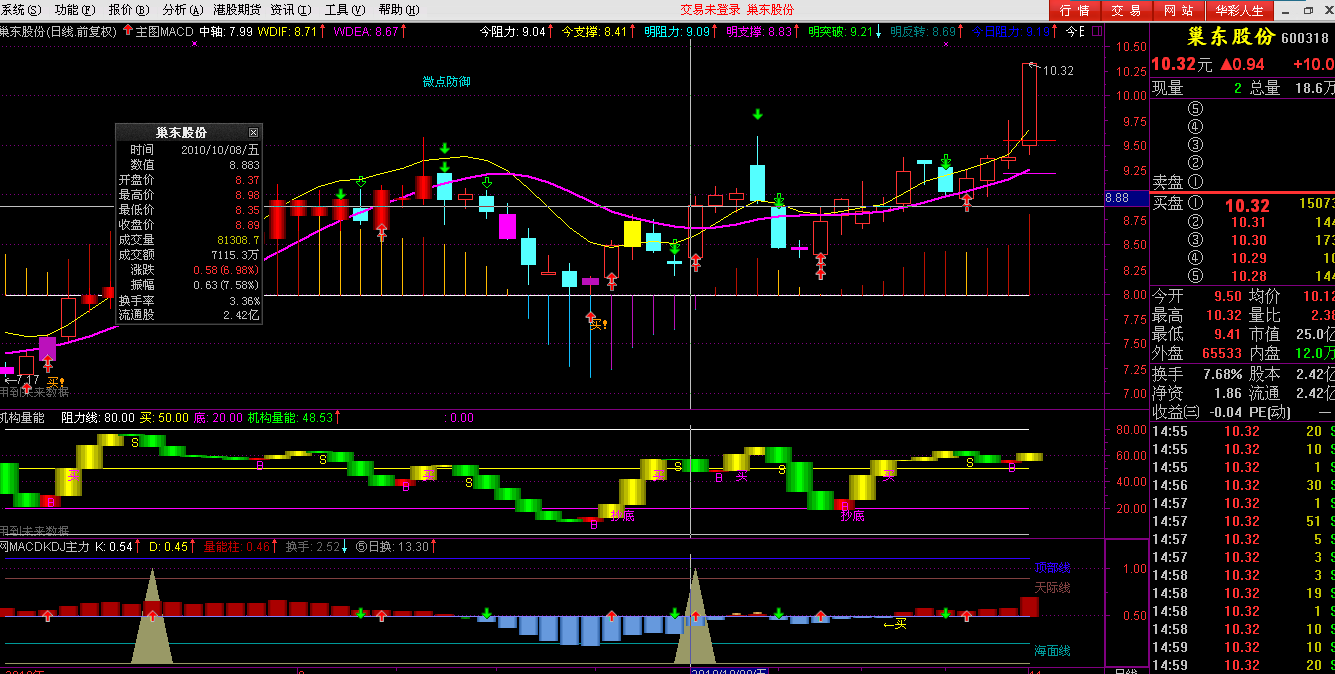
Task: Expand the 分析(A) menu
Action: [x=180, y=10]
